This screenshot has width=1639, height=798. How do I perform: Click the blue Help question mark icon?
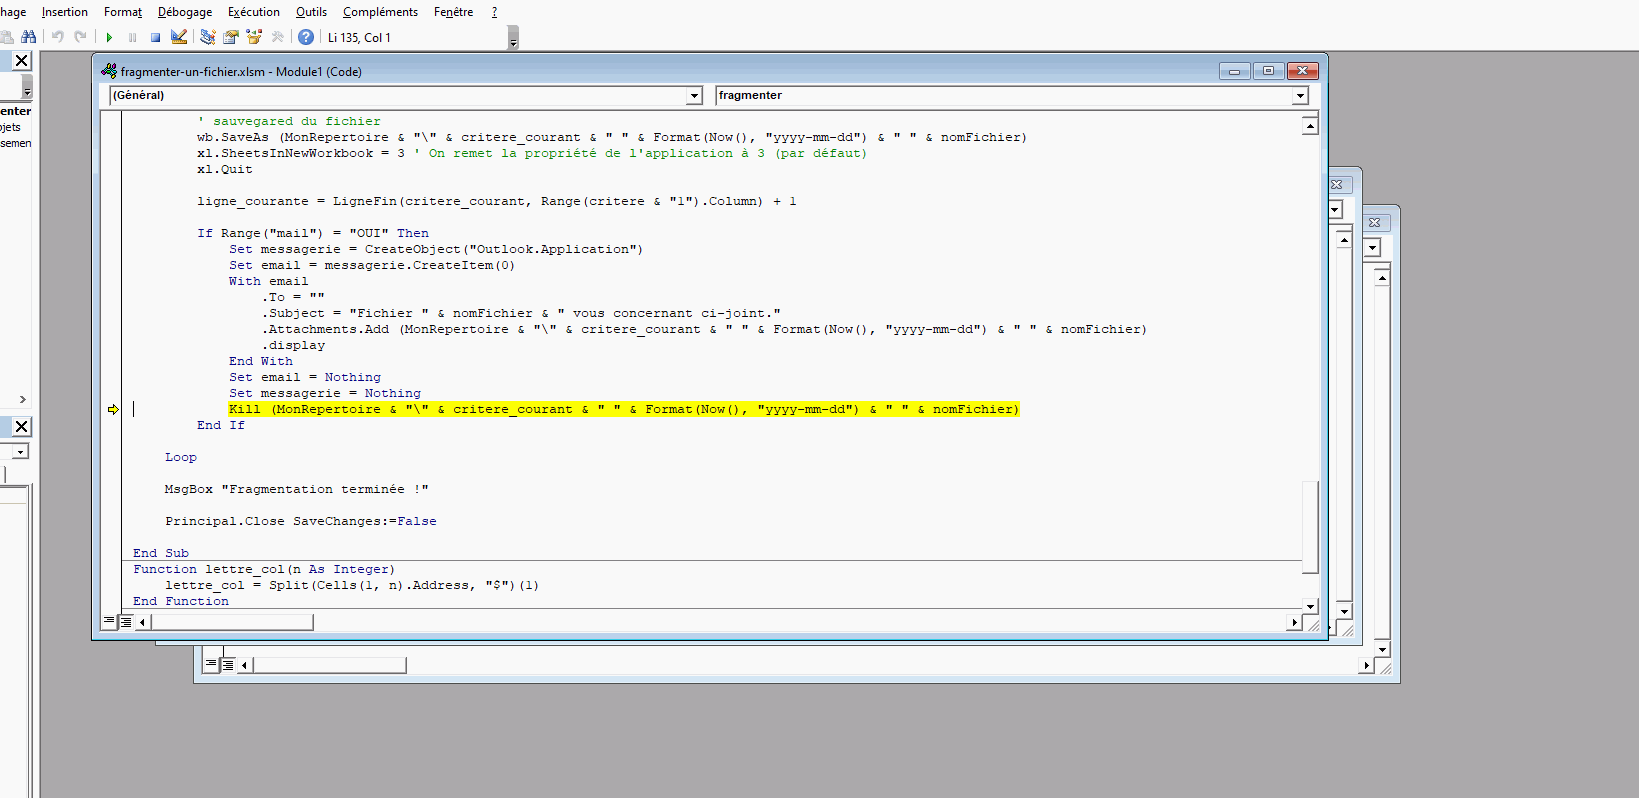[306, 37]
